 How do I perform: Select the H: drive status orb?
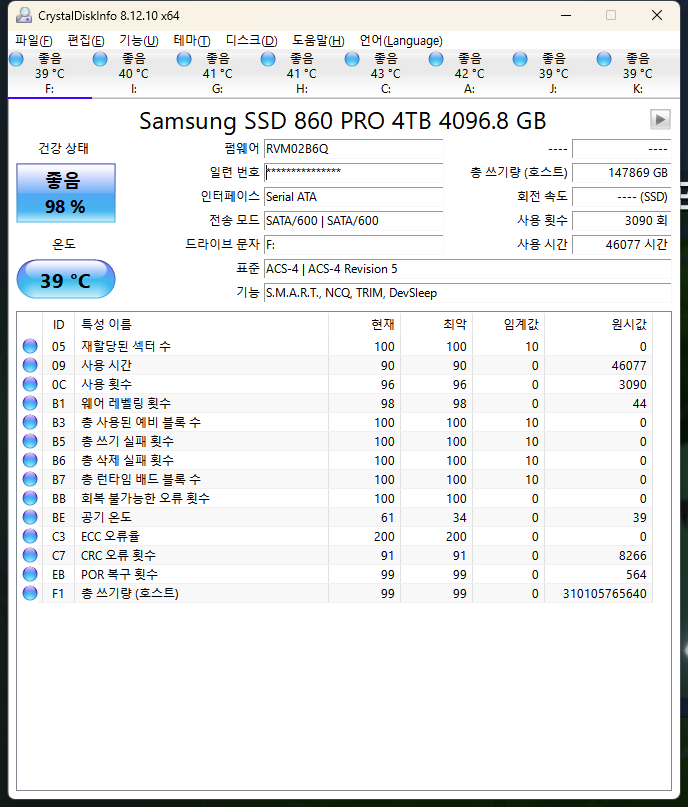pos(268,60)
